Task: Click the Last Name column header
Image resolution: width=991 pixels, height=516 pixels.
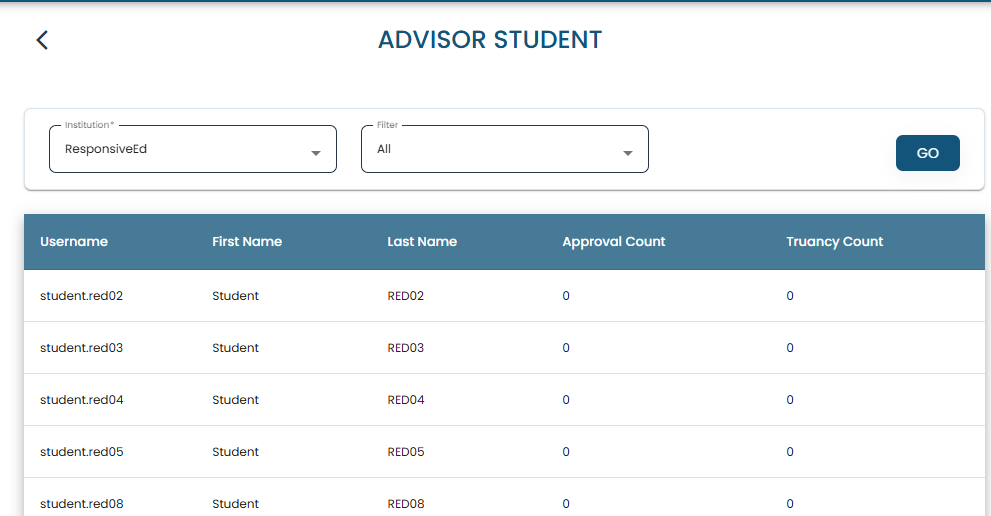Action: coord(422,242)
